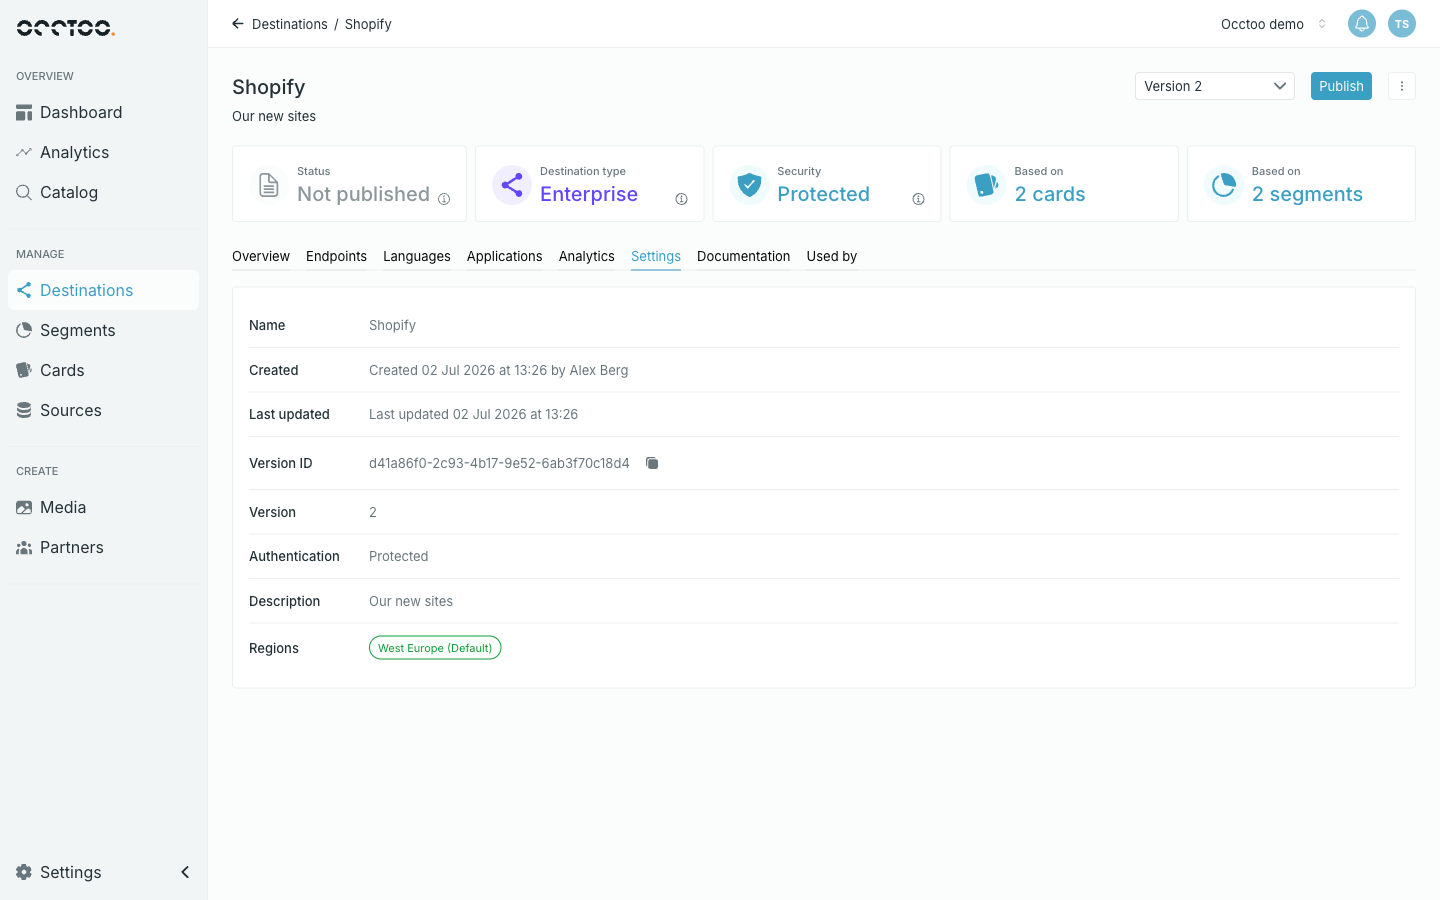This screenshot has width=1440, height=900.
Task: Click the Occtoo logo
Action: (66, 28)
